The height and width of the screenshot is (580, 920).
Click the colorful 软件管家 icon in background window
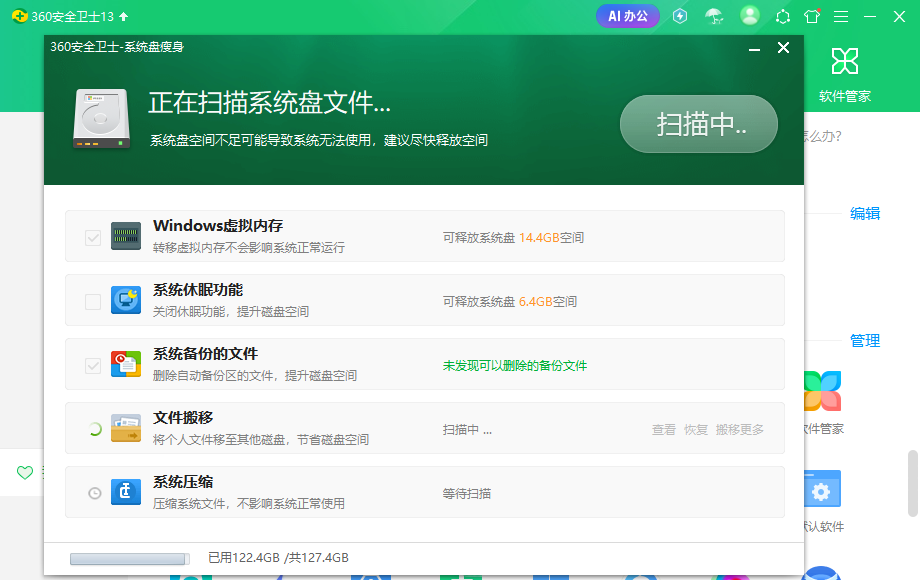tap(823, 391)
